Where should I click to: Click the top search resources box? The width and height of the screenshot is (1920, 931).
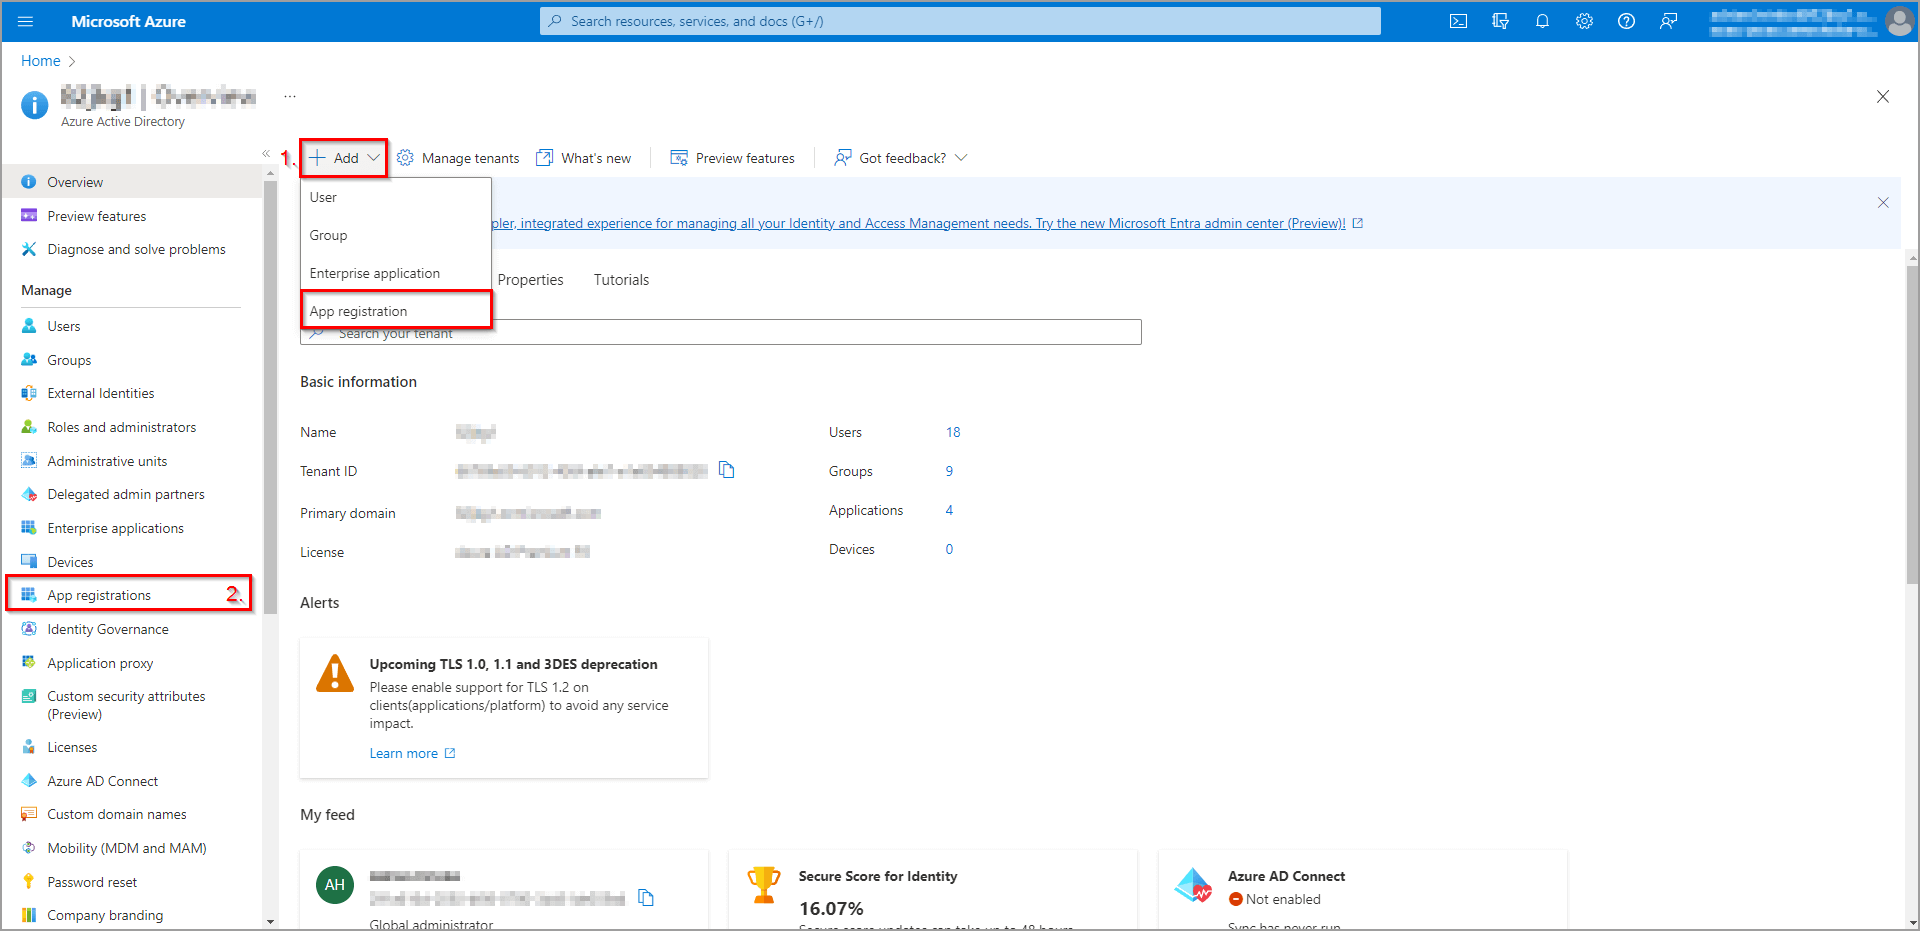pos(960,21)
